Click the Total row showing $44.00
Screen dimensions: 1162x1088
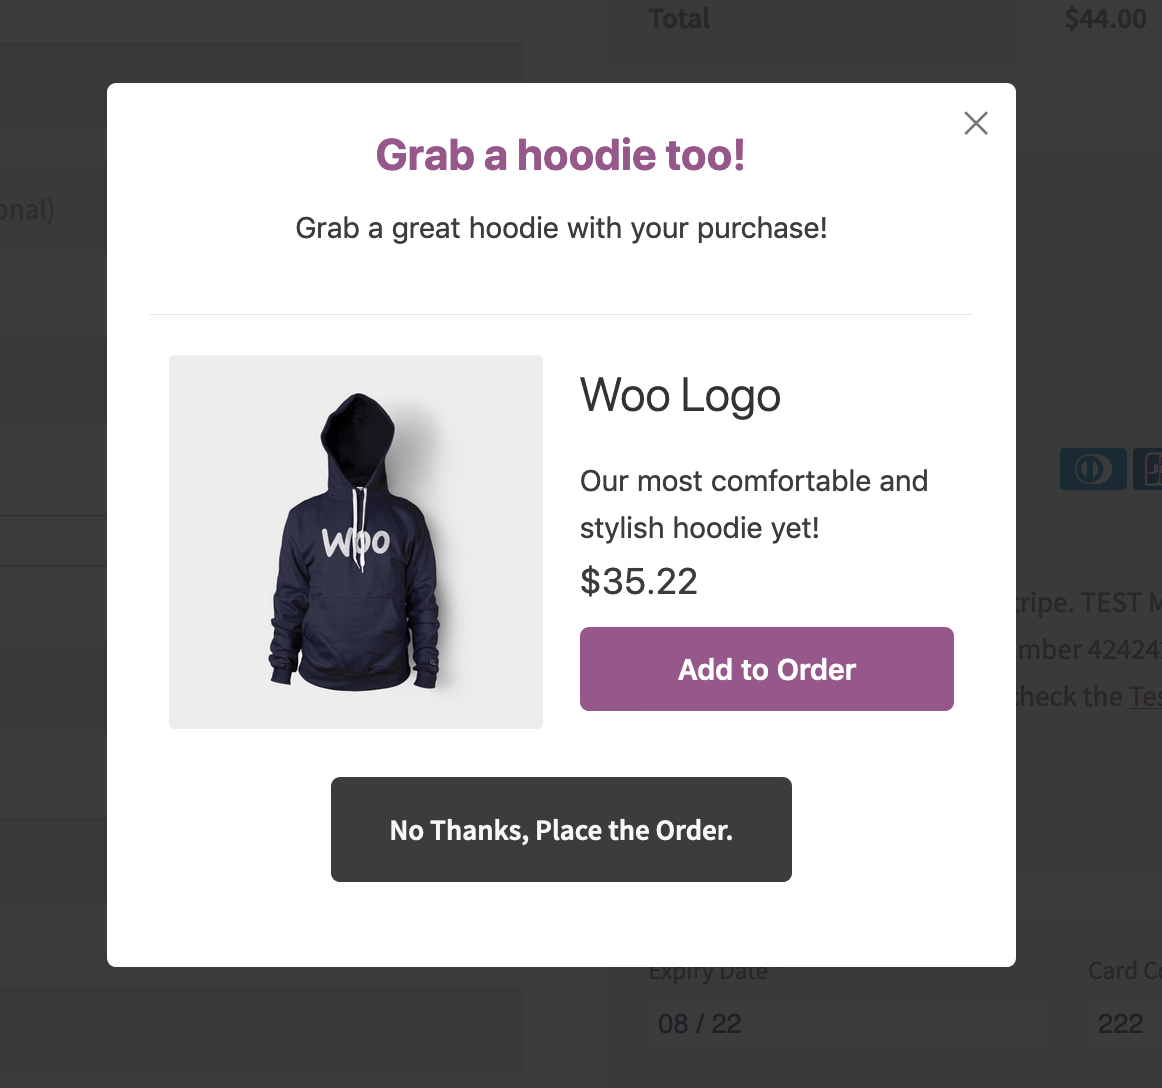(1105, 19)
